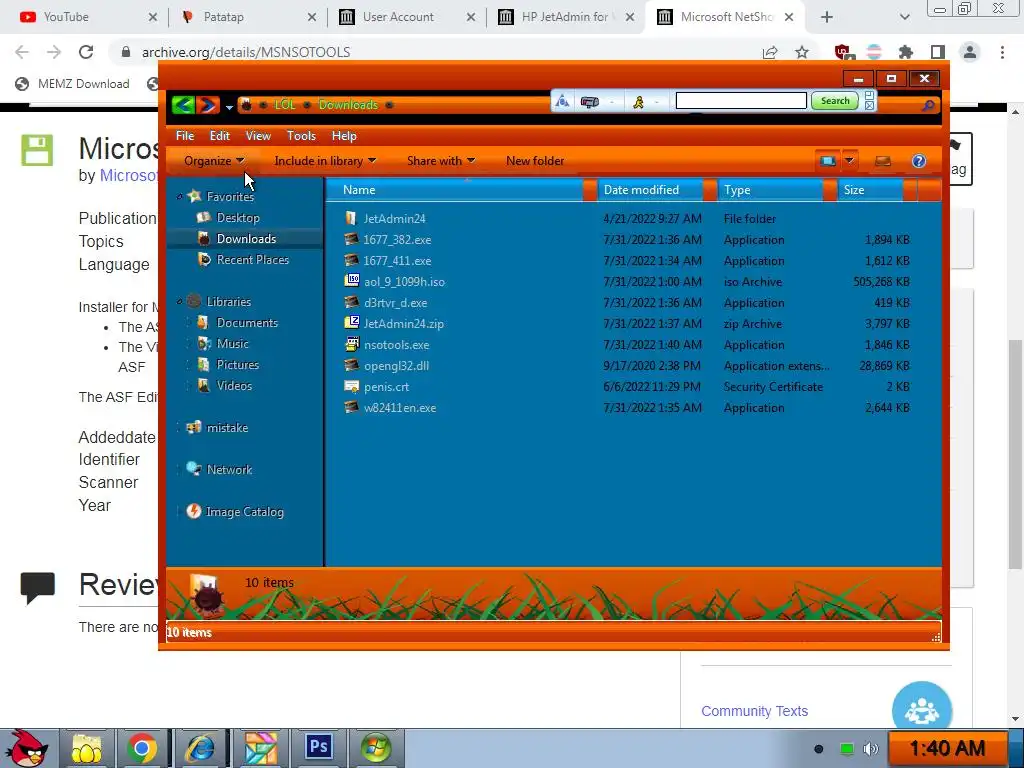Click New folder button
The height and width of the screenshot is (768, 1024).
click(535, 161)
